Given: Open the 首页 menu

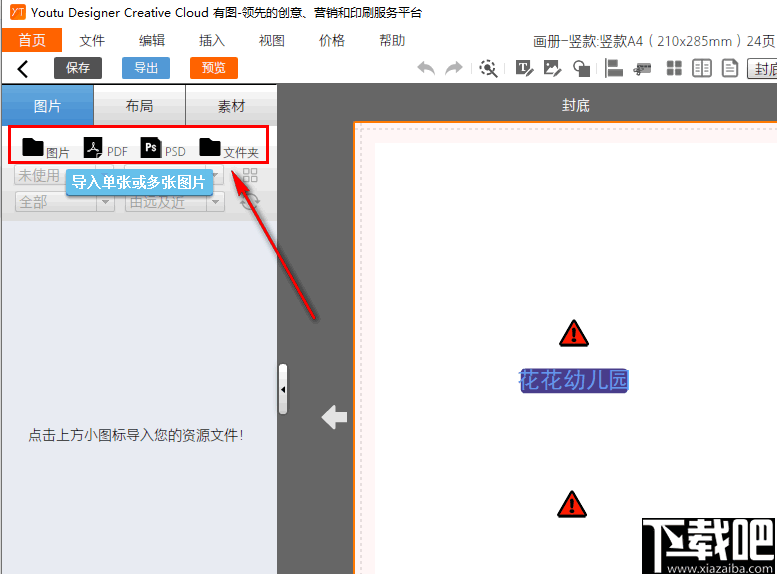Looking at the screenshot, I should tap(32, 40).
